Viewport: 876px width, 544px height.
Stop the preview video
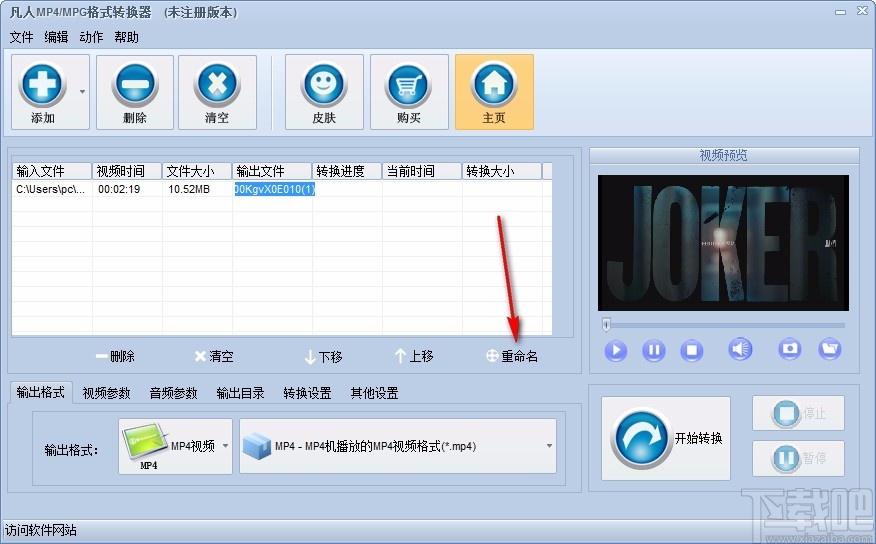pos(692,350)
